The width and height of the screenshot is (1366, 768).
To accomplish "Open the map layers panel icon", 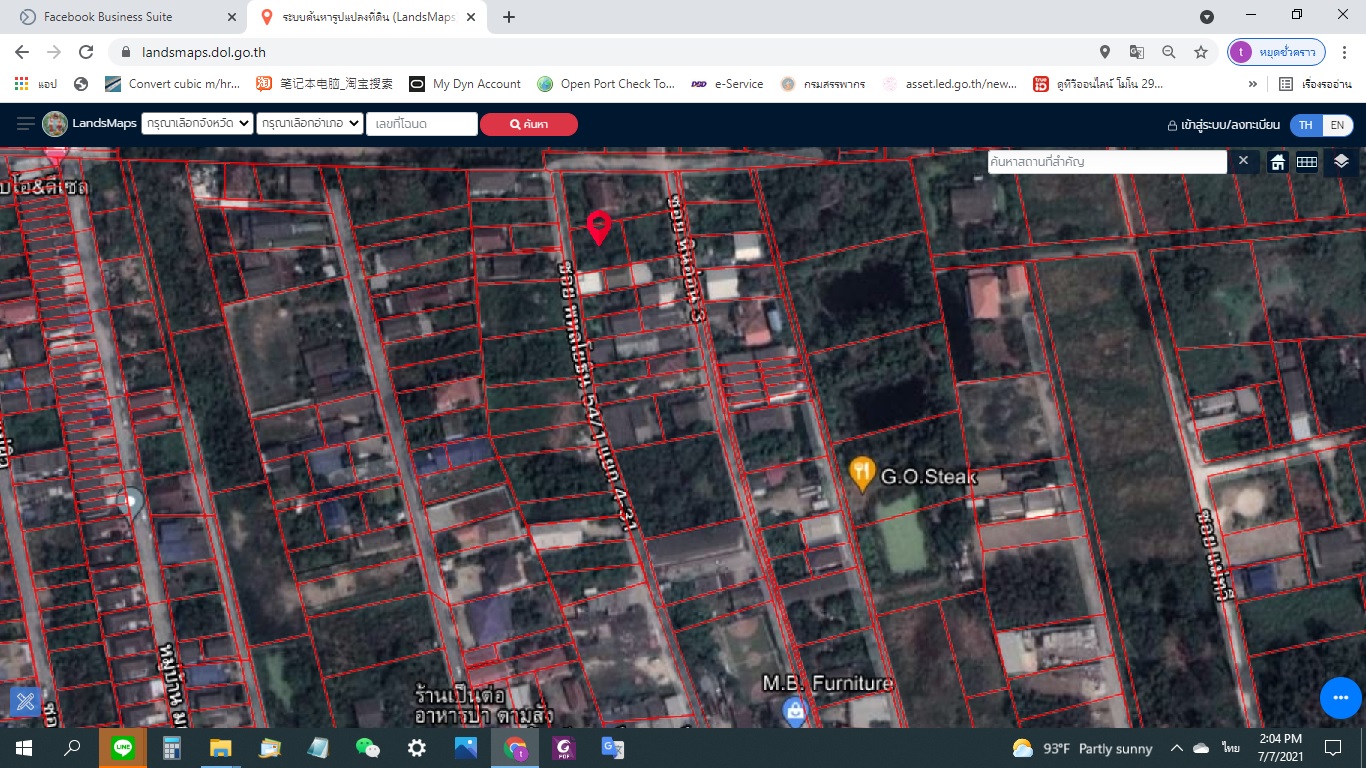I will click(1341, 162).
